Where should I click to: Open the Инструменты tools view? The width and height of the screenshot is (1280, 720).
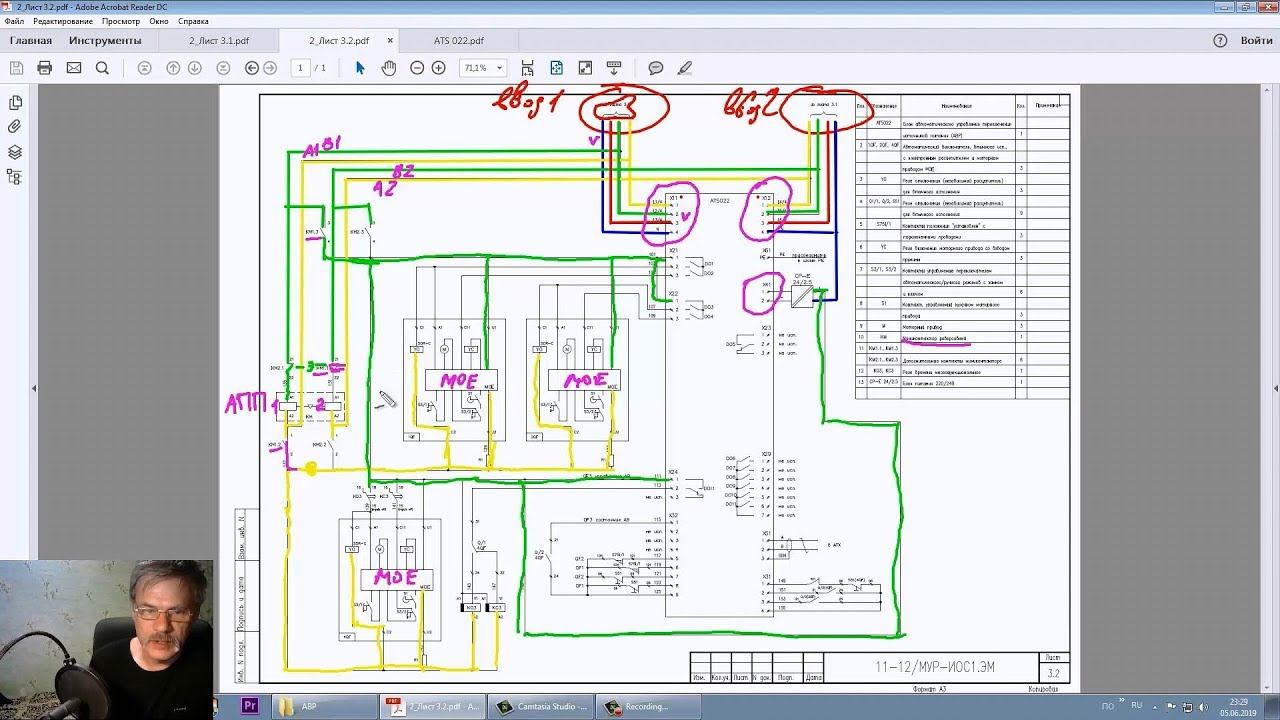click(105, 41)
